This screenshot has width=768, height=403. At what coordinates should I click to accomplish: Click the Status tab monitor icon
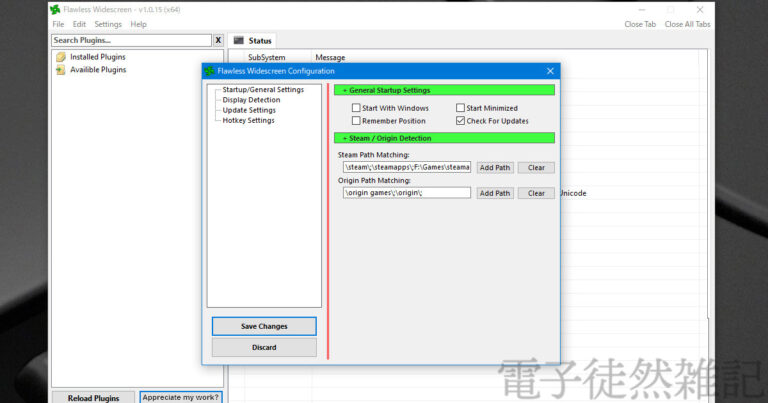click(x=238, y=40)
